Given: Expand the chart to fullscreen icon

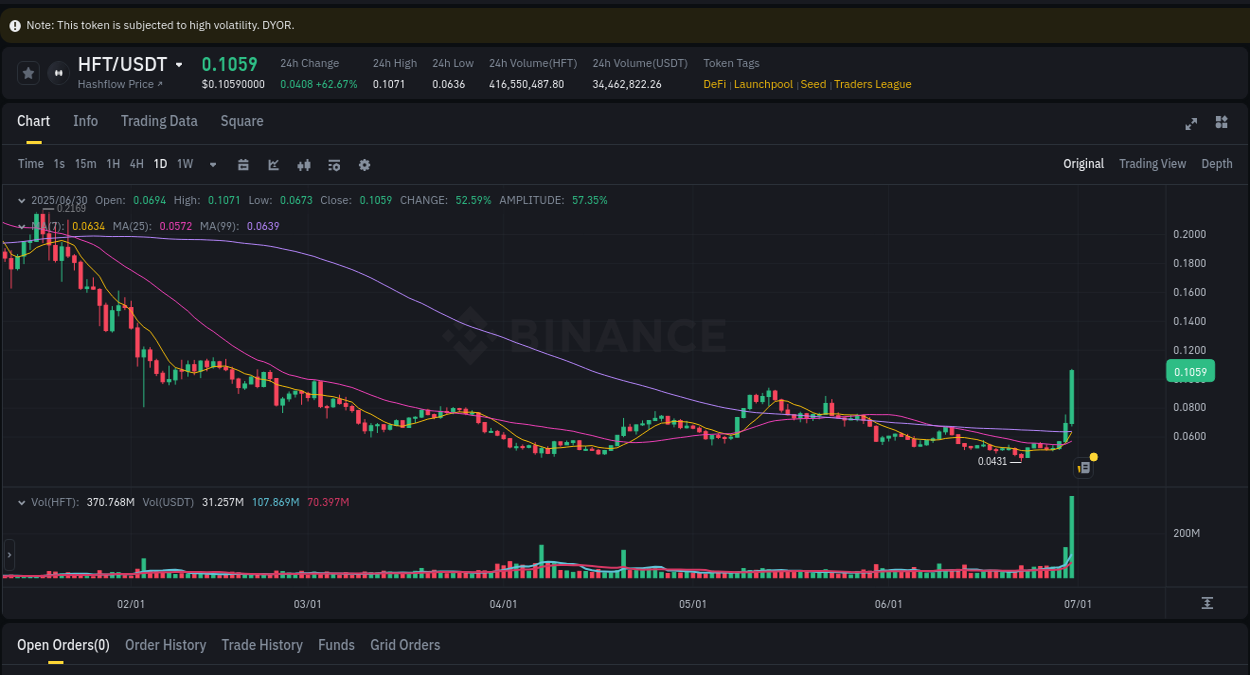Looking at the screenshot, I should pyautogui.click(x=1191, y=123).
